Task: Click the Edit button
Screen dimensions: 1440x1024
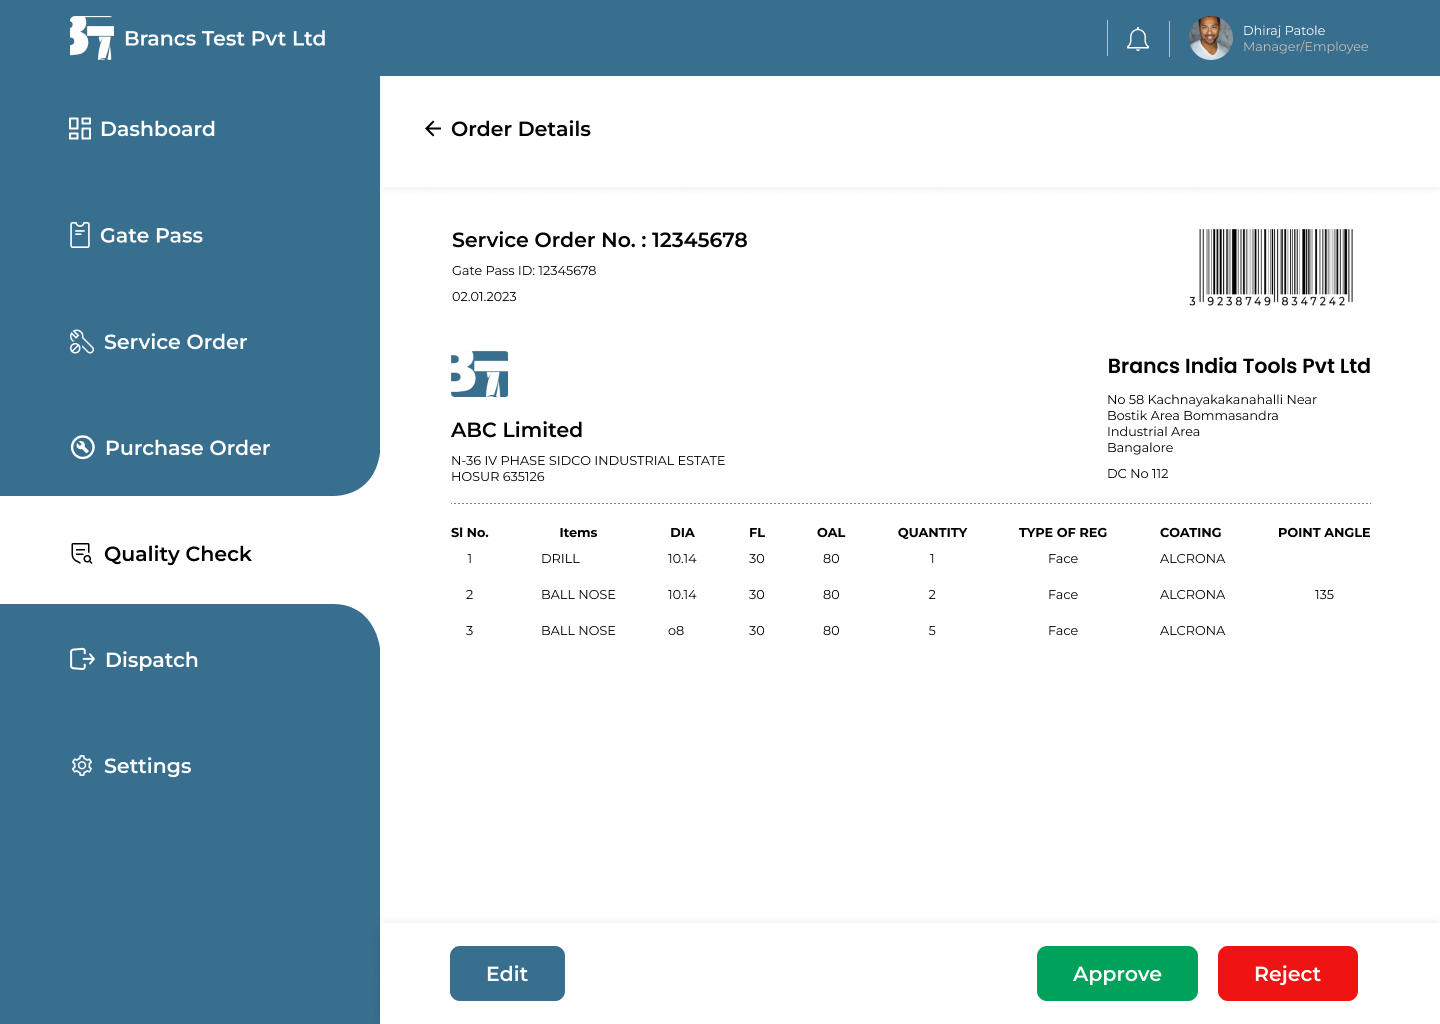Action: [507, 973]
